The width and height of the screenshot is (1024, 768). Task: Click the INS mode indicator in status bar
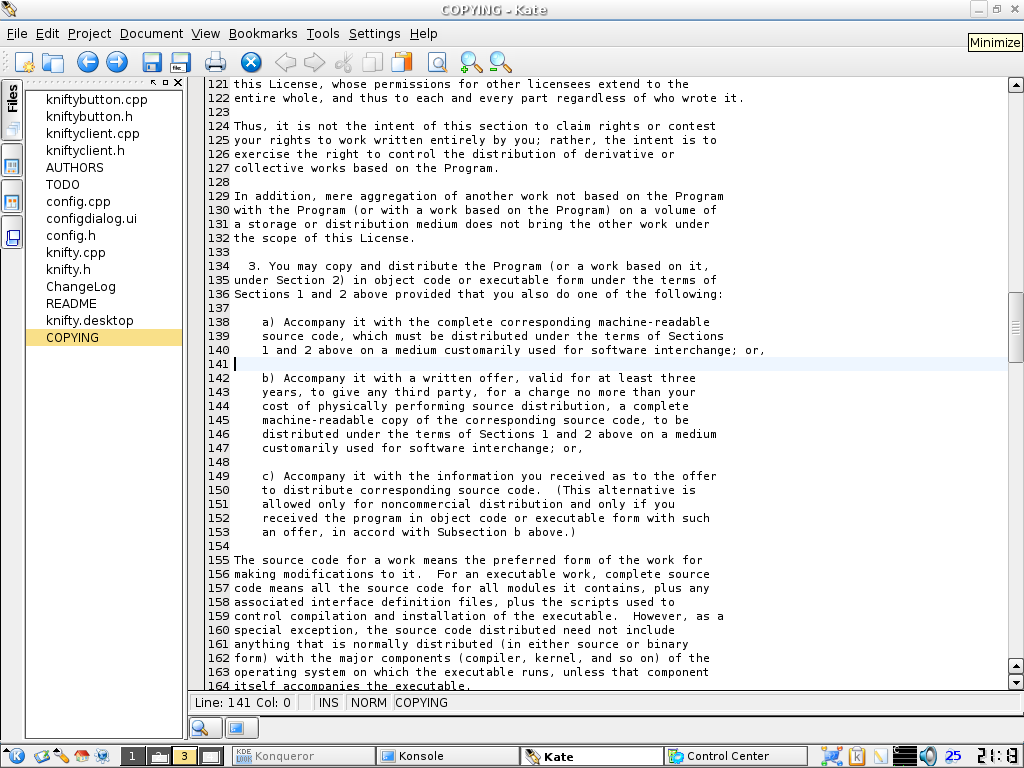click(x=328, y=703)
